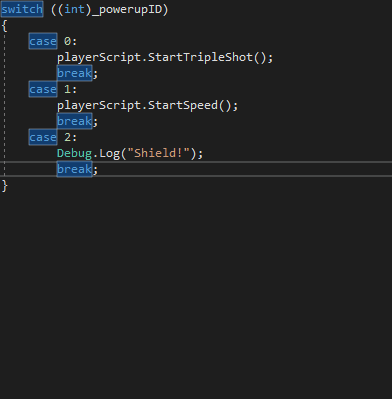392x399 pixels.
Task: Click the 'case' keyword before 0
Action: click(x=43, y=41)
